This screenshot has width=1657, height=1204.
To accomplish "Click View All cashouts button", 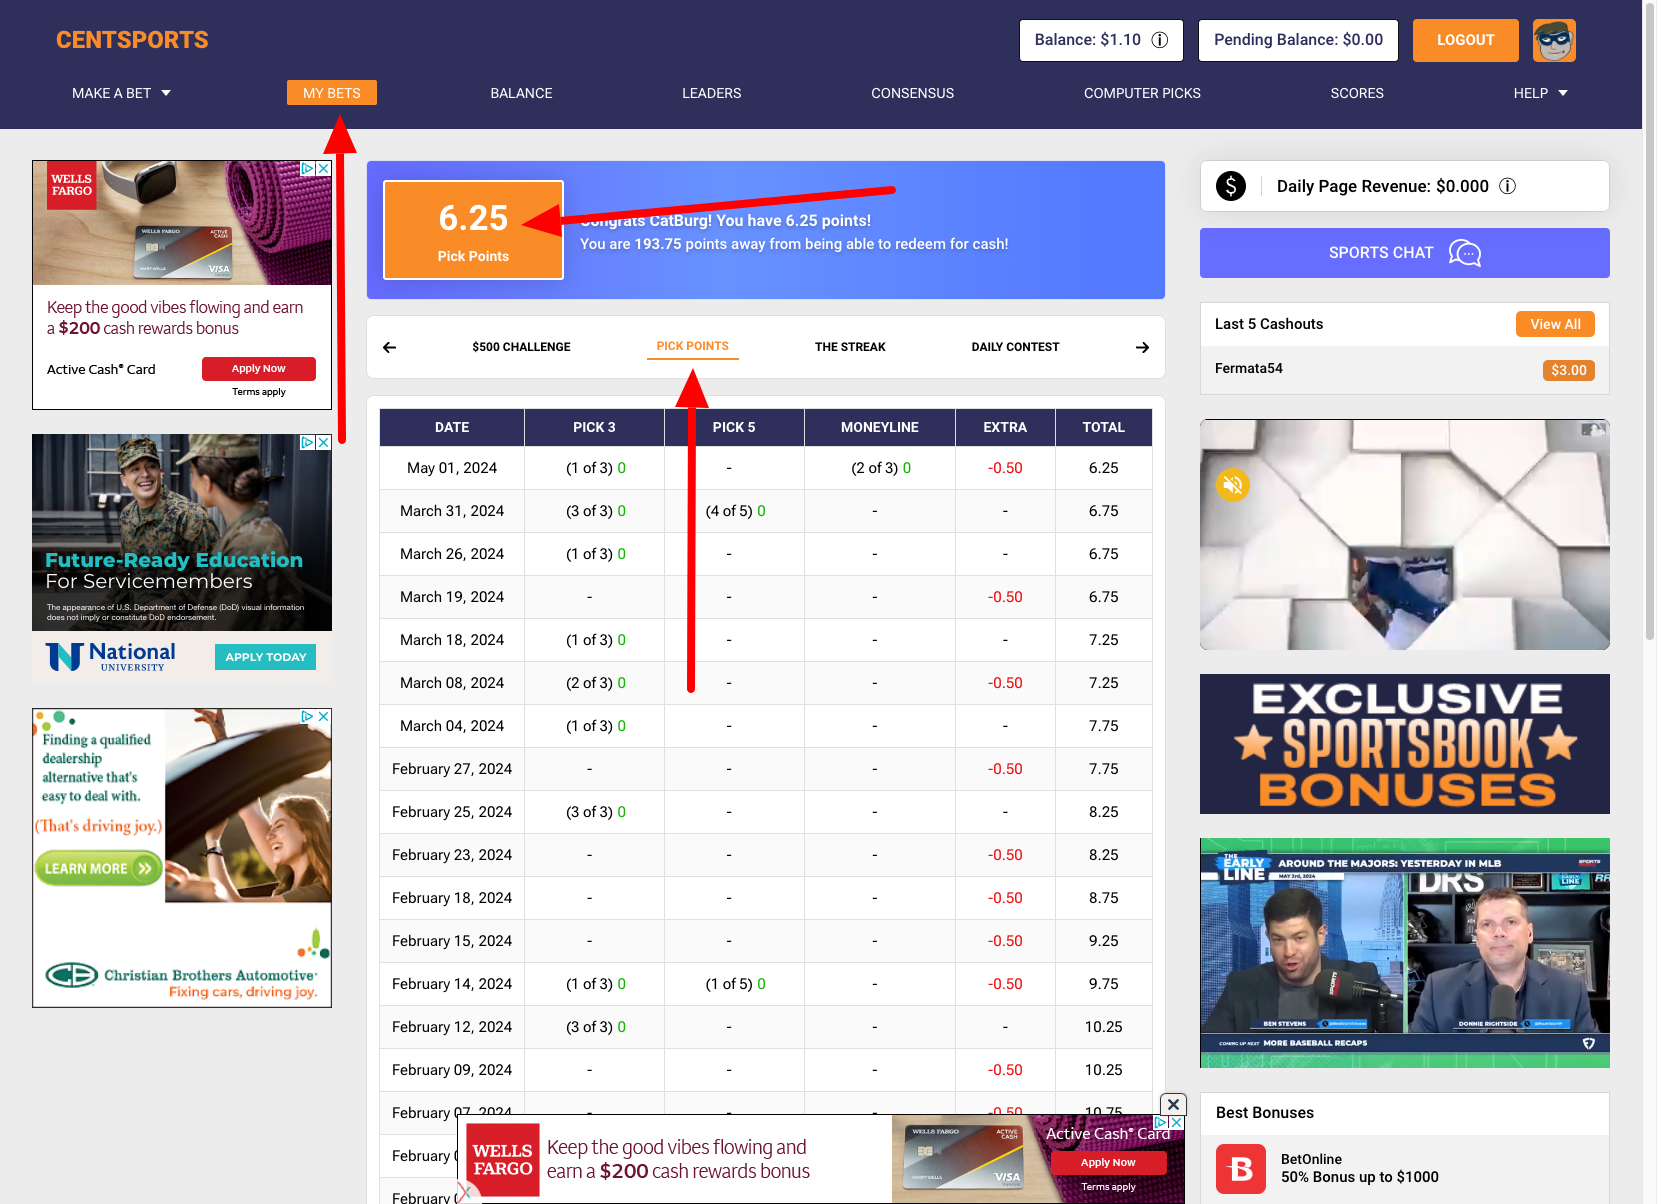I will pos(1555,324).
